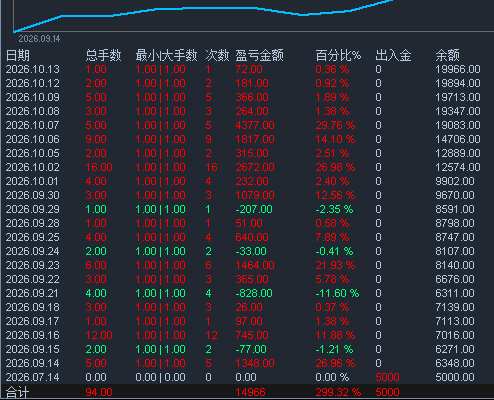The image size is (494, 400).
Task: Click percentage 21.93 %
Action: (335, 265)
